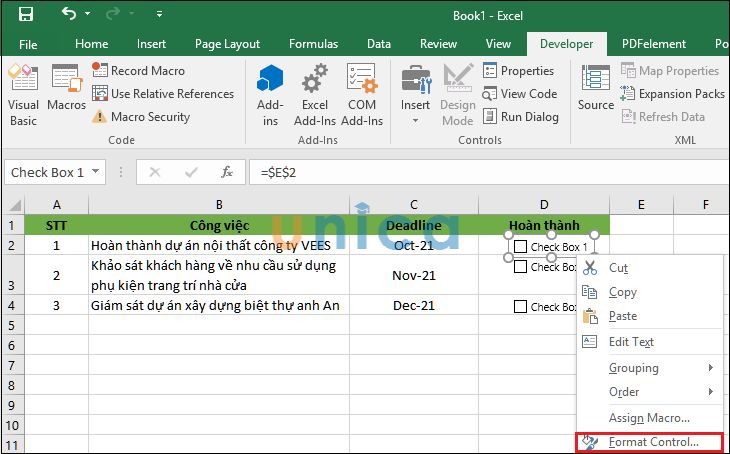Switch to the Insert ribbon tab

coord(151,44)
